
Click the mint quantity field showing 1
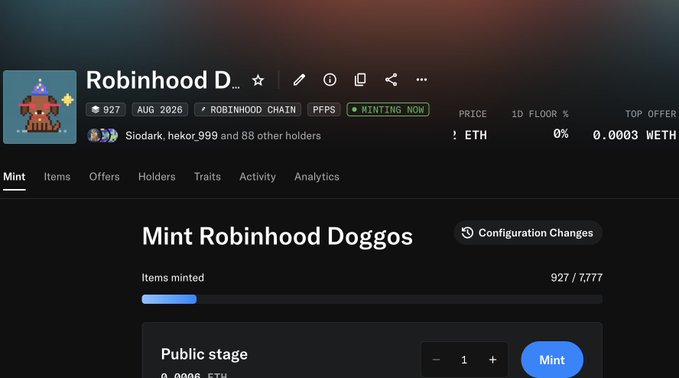(x=464, y=360)
